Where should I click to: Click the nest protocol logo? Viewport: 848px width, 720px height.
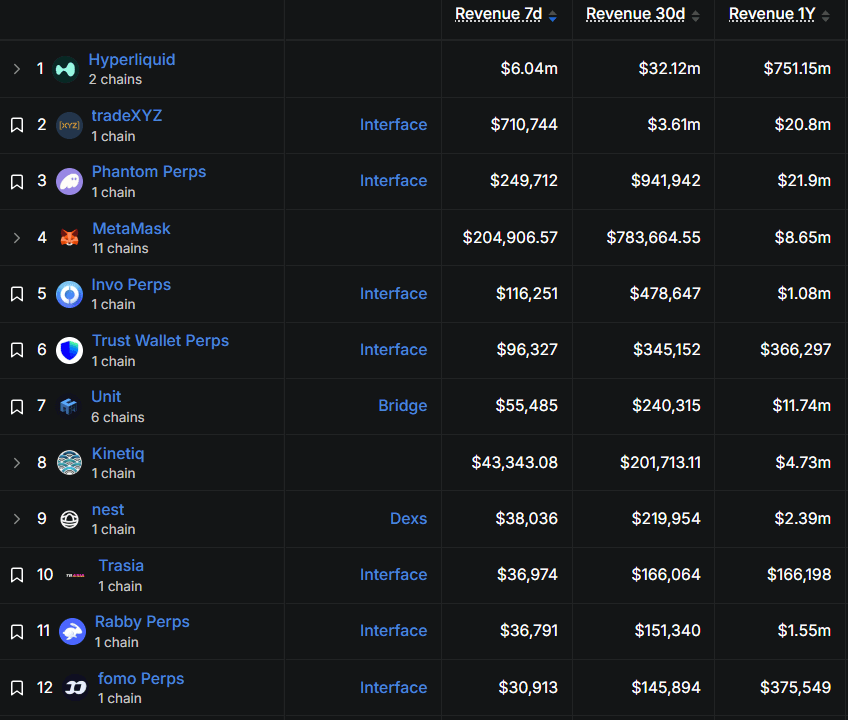[x=69, y=519]
